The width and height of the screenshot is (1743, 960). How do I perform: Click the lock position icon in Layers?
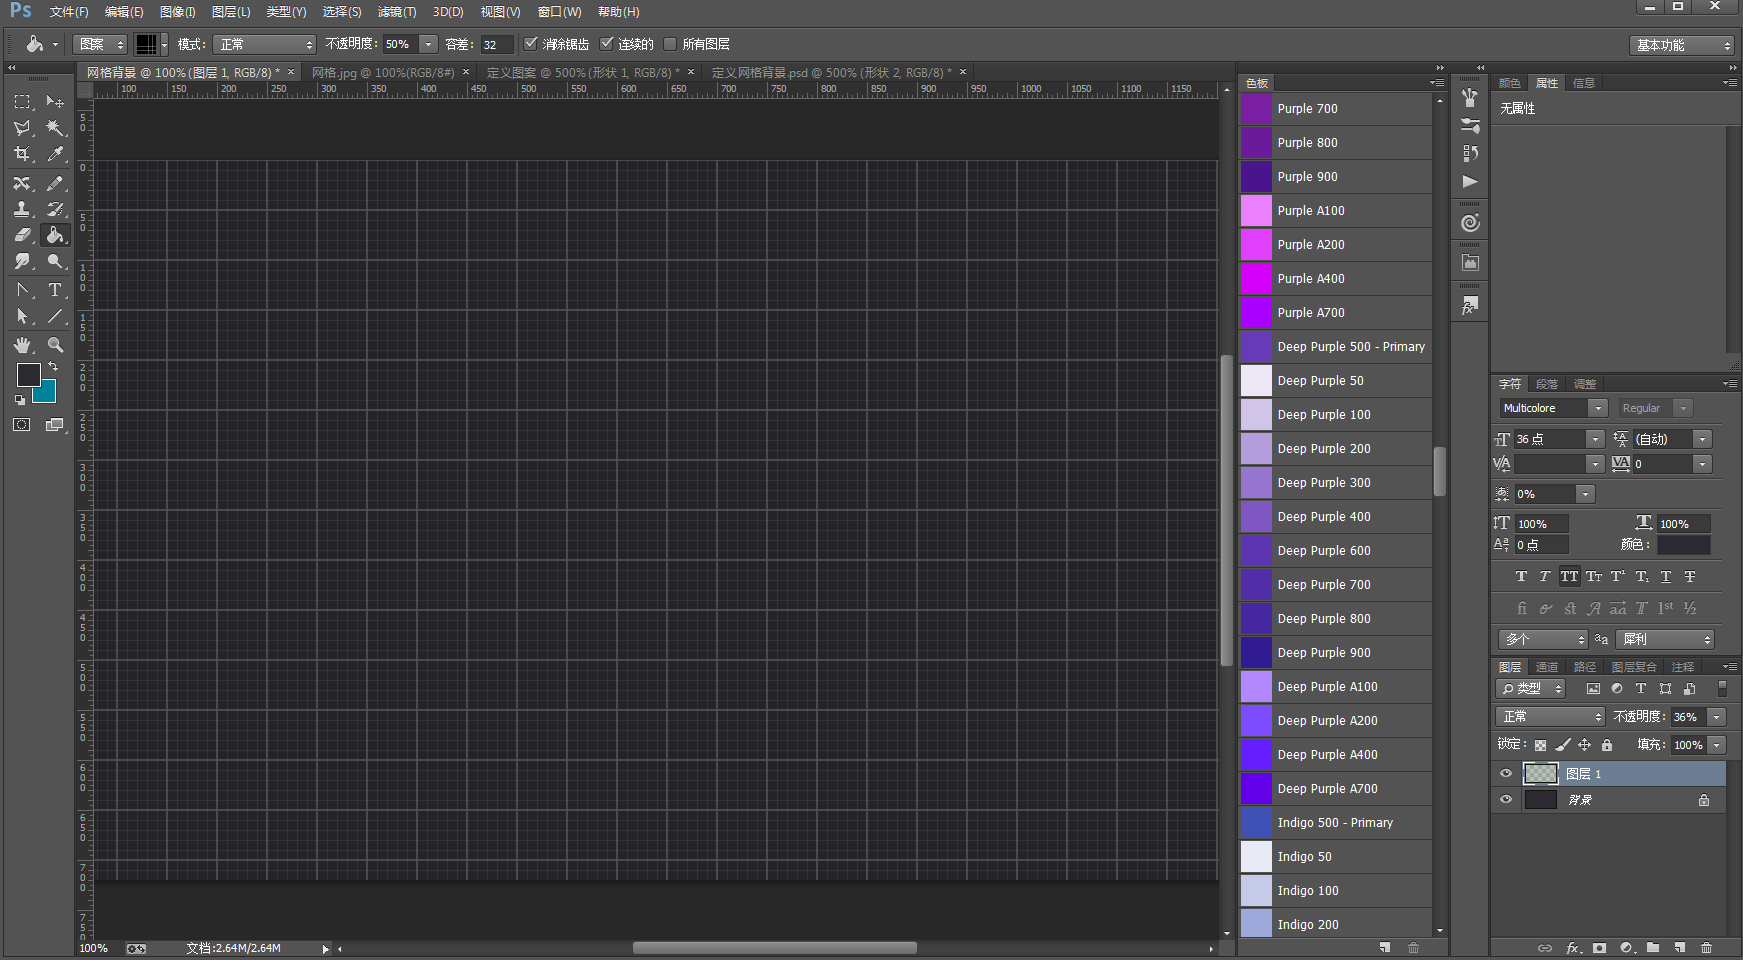tap(1584, 745)
